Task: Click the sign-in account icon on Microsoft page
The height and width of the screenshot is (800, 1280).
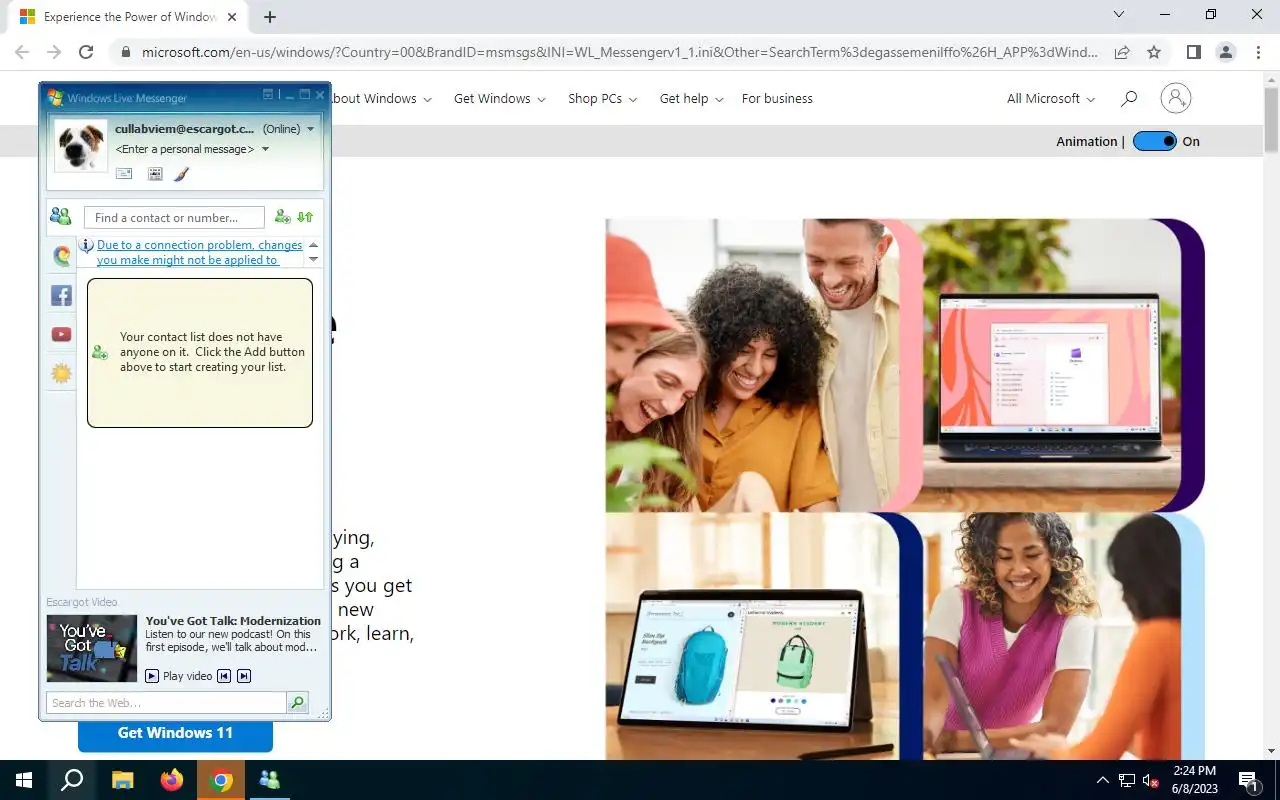Action: pos(1176,98)
